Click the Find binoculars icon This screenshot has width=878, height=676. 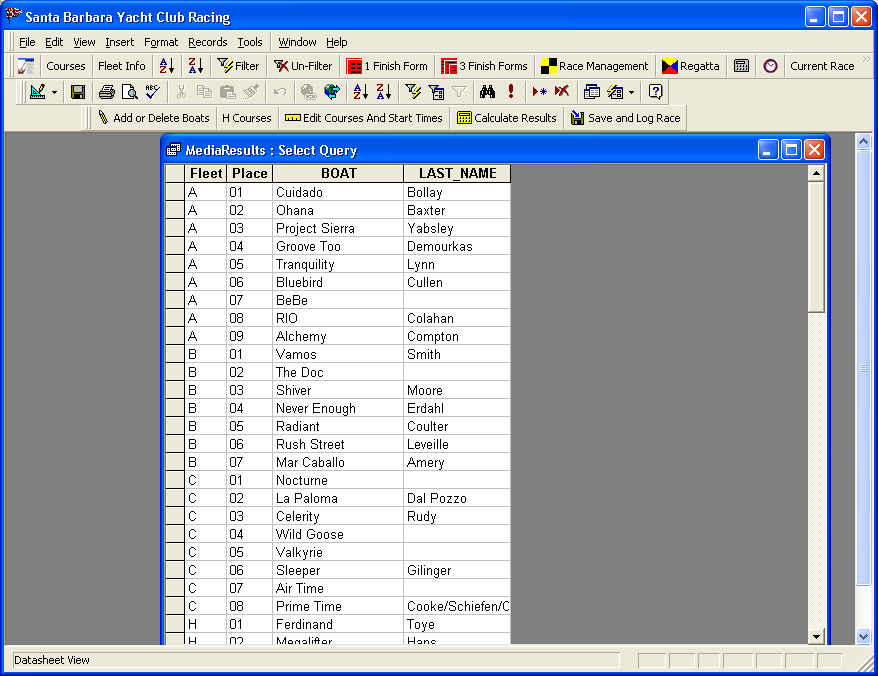[487, 92]
